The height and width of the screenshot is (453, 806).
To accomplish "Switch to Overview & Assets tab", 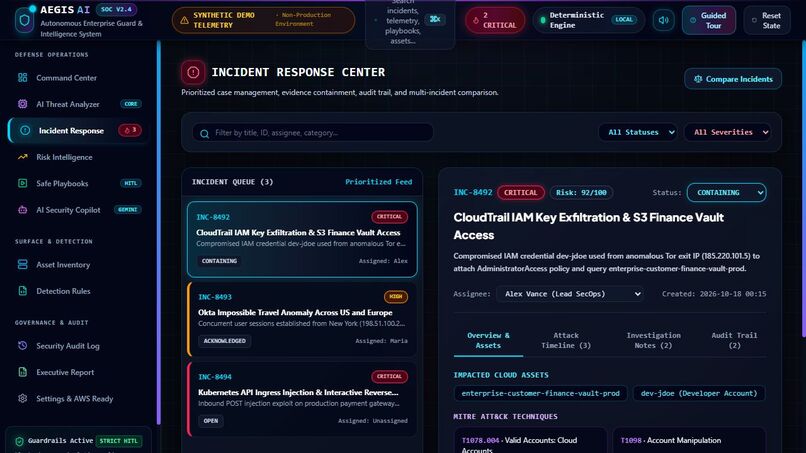I will pyautogui.click(x=488, y=340).
